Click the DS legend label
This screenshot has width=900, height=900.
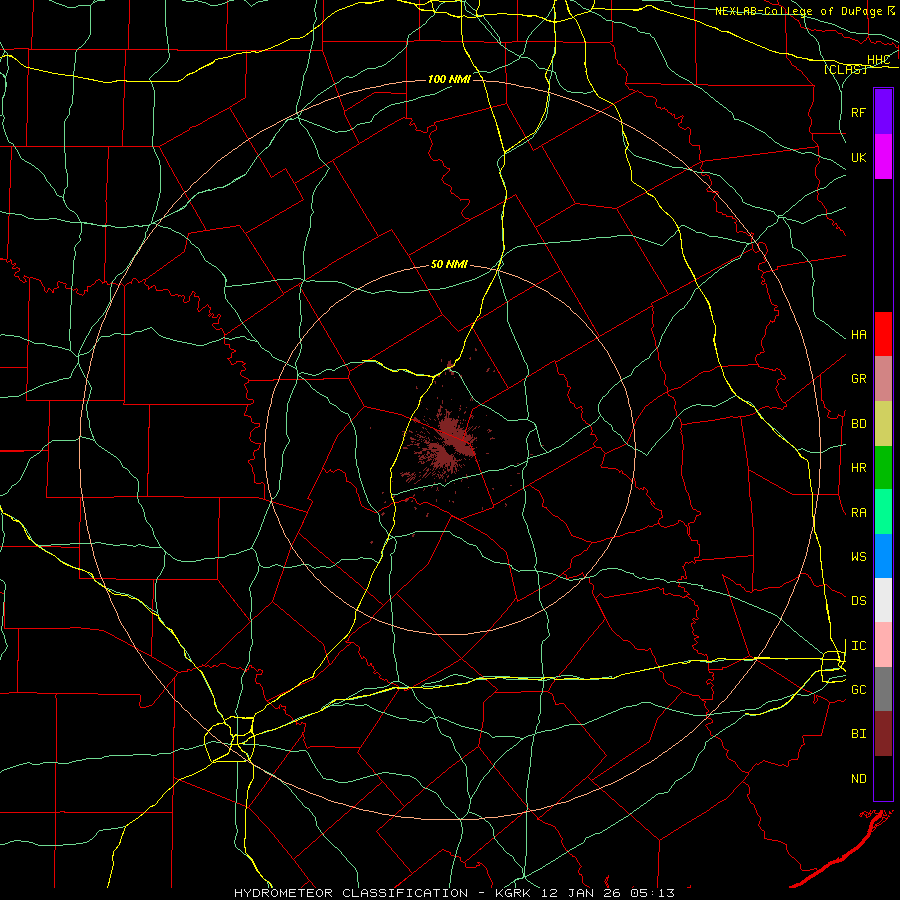coord(858,601)
